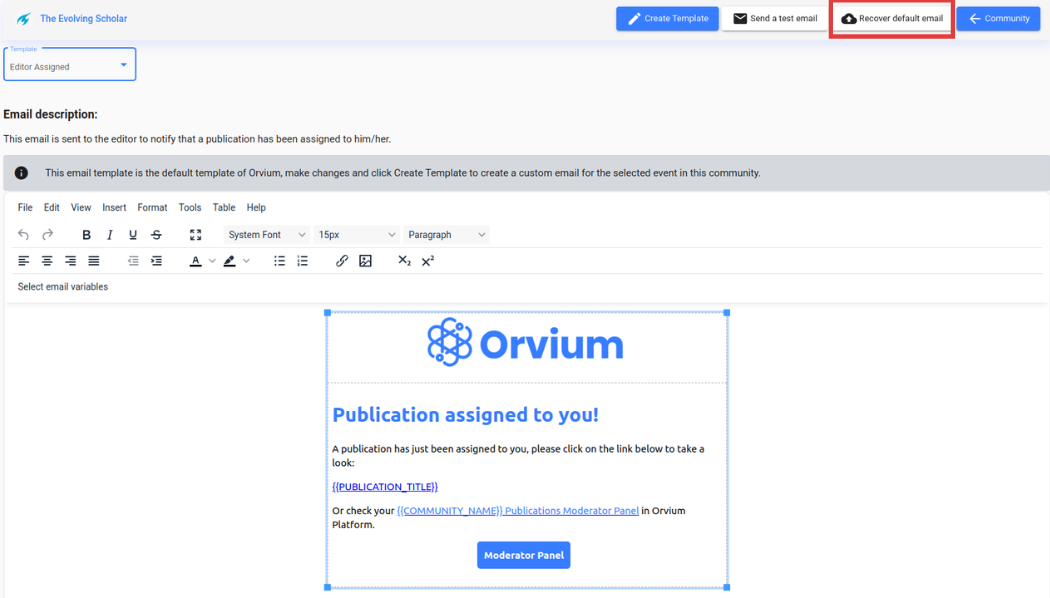Insert or edit a link
This screenshot has width=1050, height=598.
[x=342, y=260]
